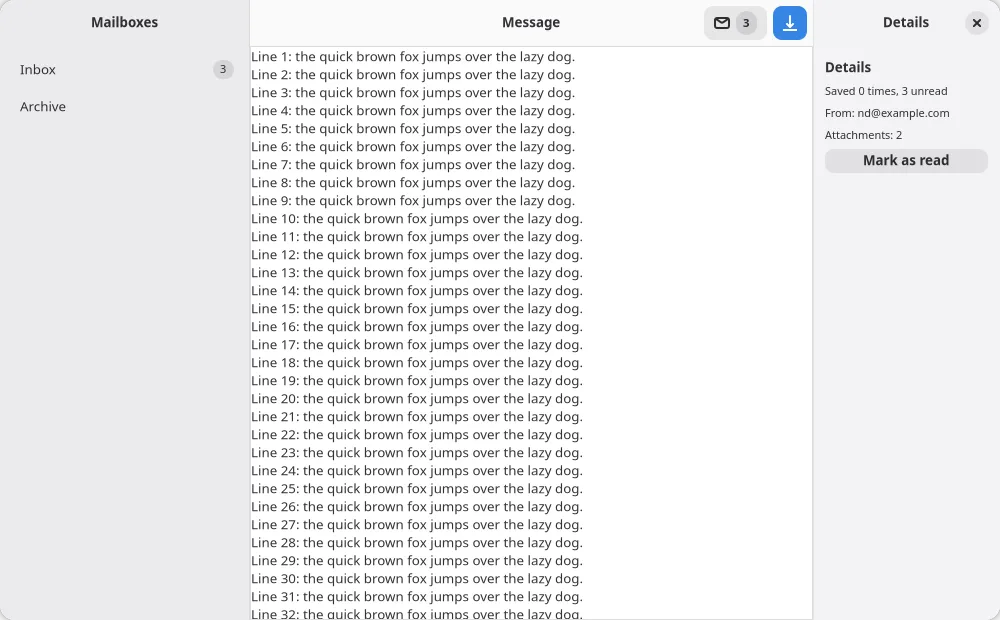The width and height of the screenshot is (1000, 620).
Task: Click Line 19 of the message
Action: pos(416,381)
